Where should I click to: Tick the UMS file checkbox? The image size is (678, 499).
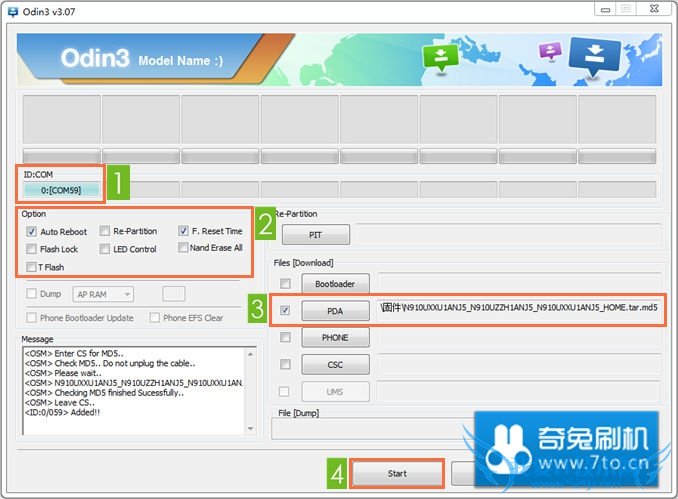click(284, 391)
